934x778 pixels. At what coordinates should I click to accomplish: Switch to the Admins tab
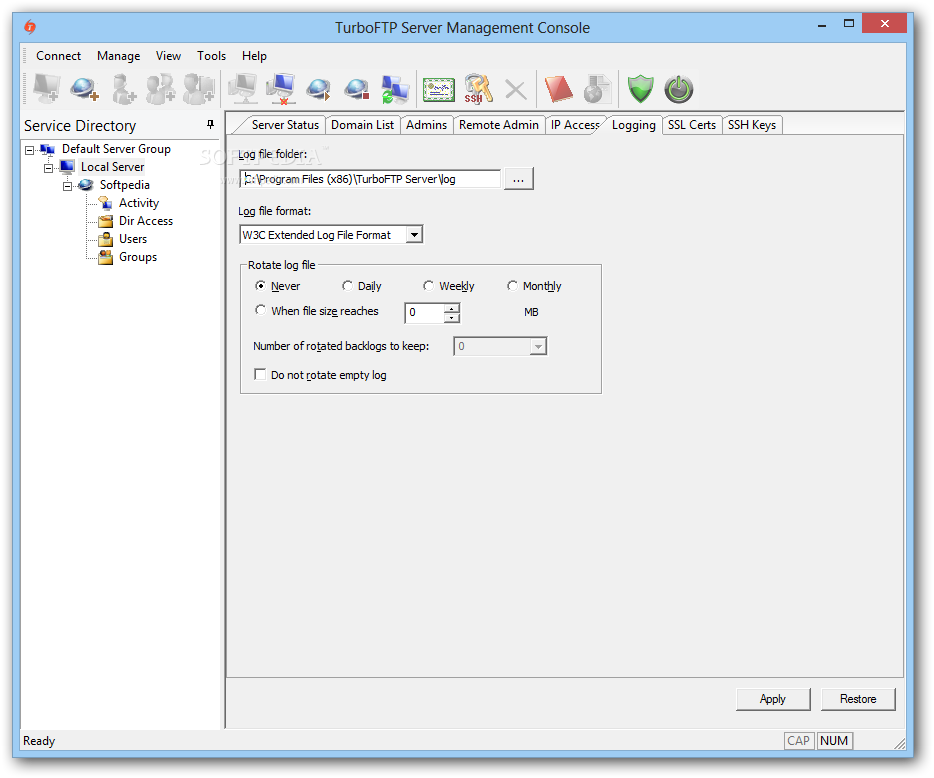426,125
